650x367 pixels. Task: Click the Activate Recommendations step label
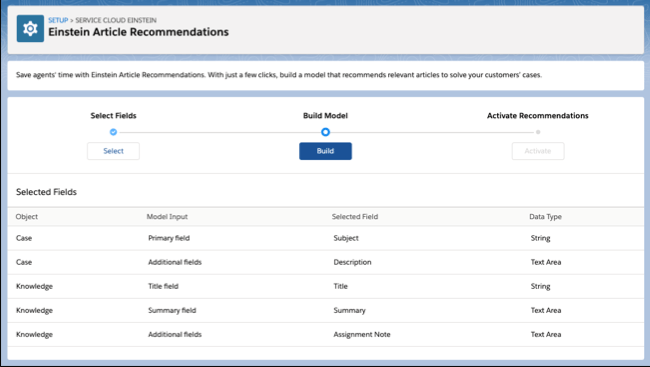538,116
